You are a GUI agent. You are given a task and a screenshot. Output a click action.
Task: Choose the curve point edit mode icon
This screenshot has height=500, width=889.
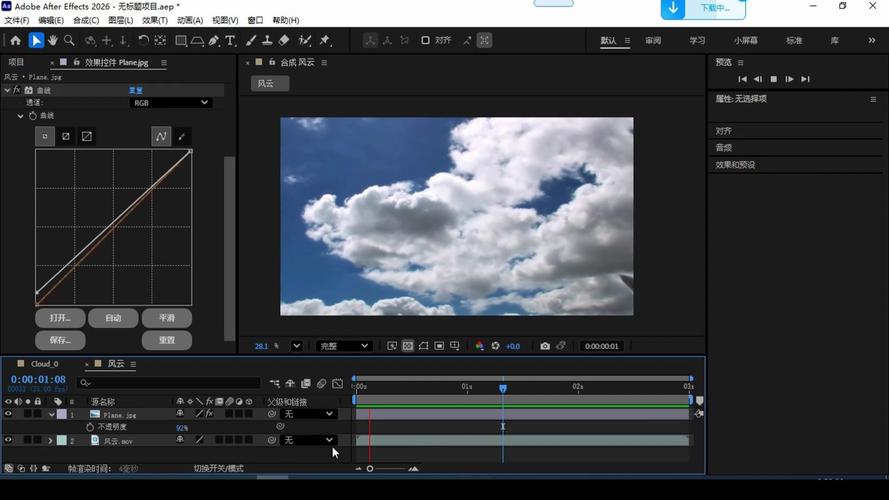161,136
